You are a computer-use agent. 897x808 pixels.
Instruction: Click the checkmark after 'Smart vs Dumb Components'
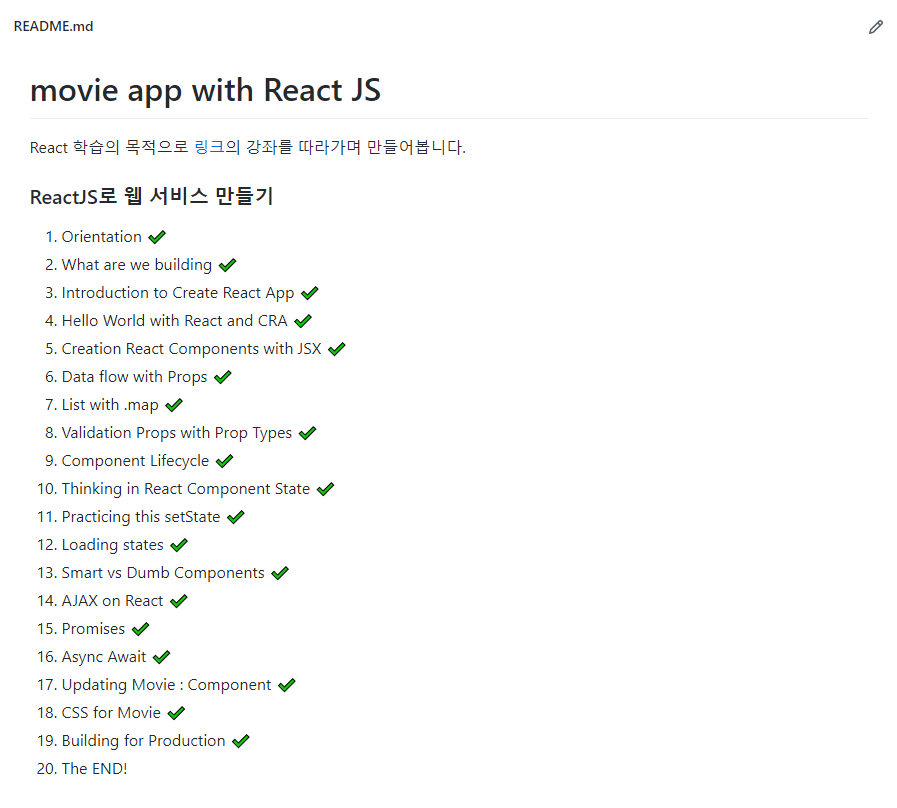click(x=280, y=573)
